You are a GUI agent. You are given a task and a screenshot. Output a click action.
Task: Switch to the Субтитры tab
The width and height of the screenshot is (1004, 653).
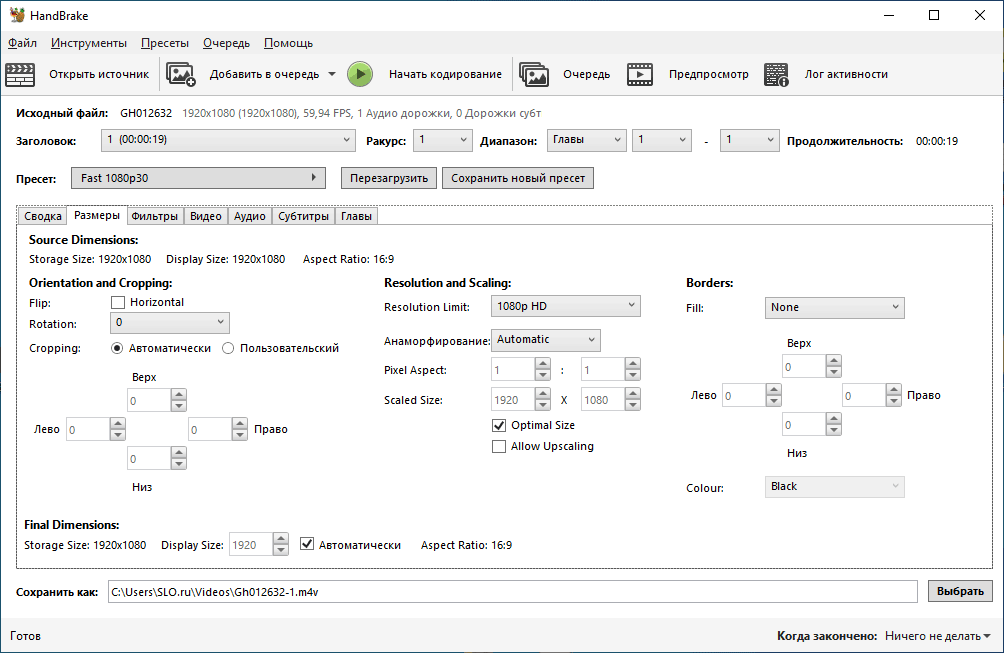[x=304, y=216]
